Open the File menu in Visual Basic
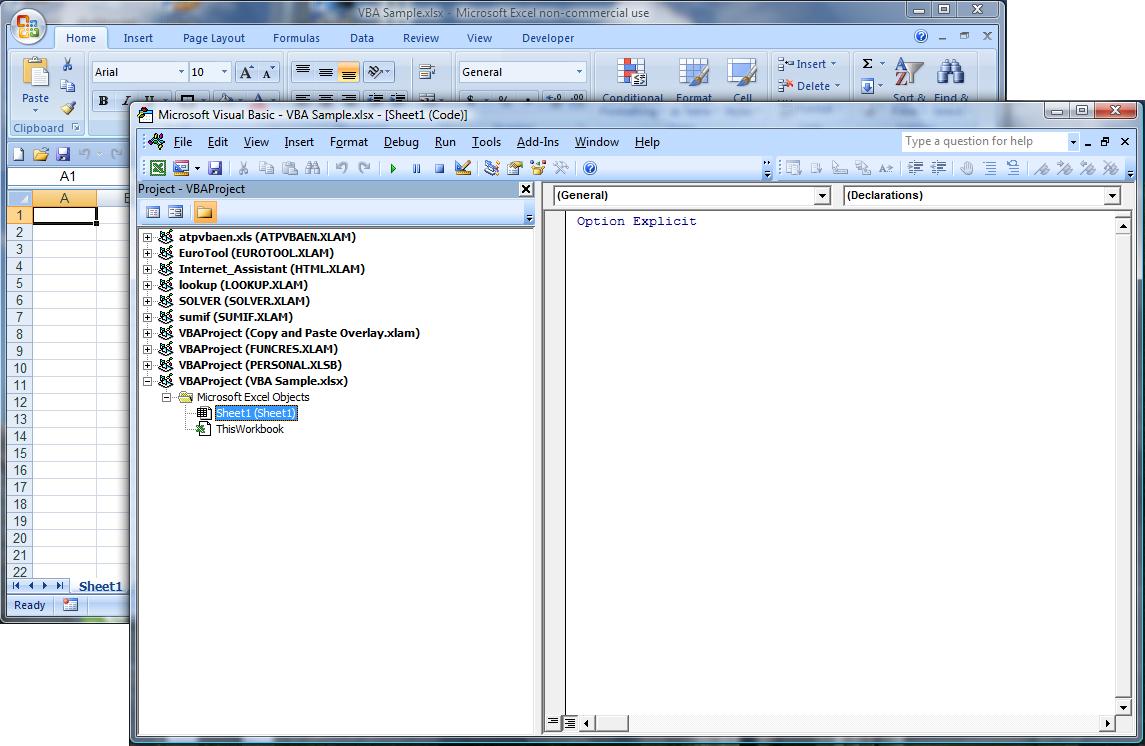The height and width of the screenshot is (746, 1145). click(x=183, y=142)
